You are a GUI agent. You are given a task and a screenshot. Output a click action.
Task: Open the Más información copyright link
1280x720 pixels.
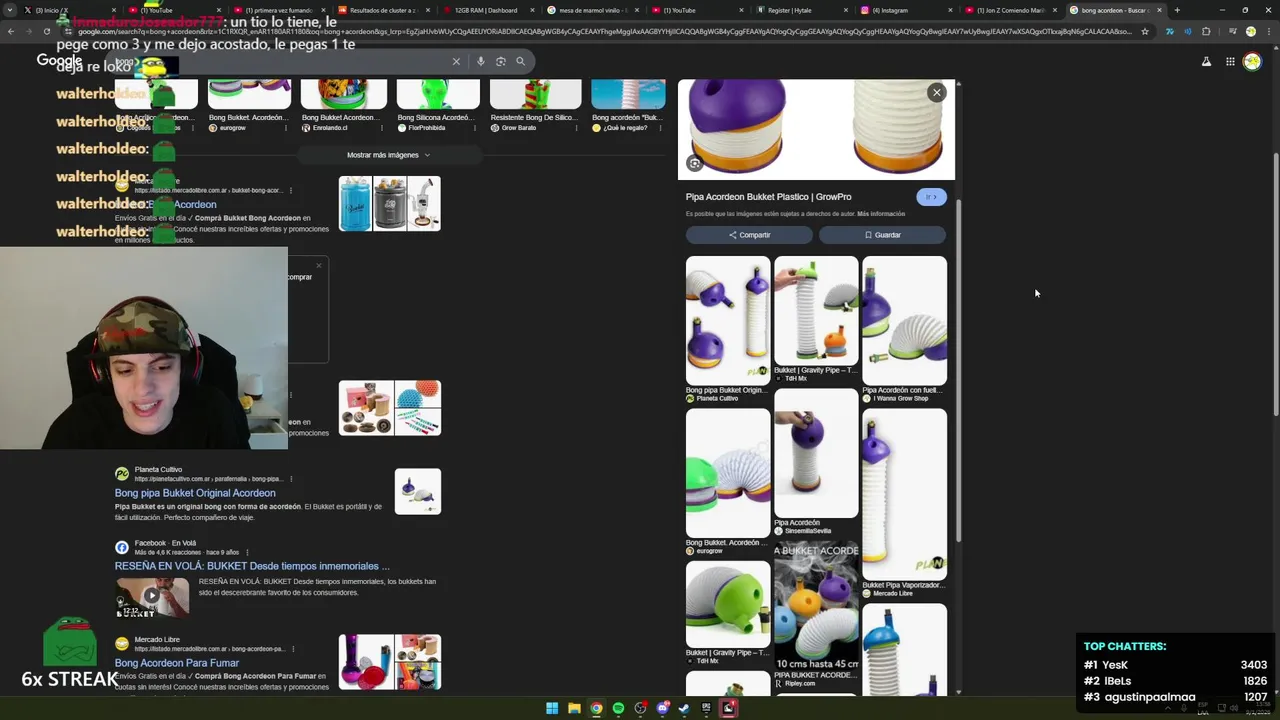(881, 214)
